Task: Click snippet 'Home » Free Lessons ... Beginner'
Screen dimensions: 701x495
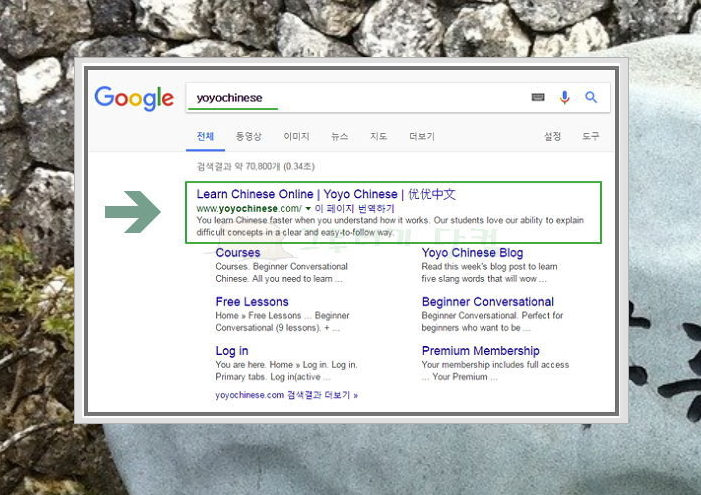Action: click(x=282, y=316)
